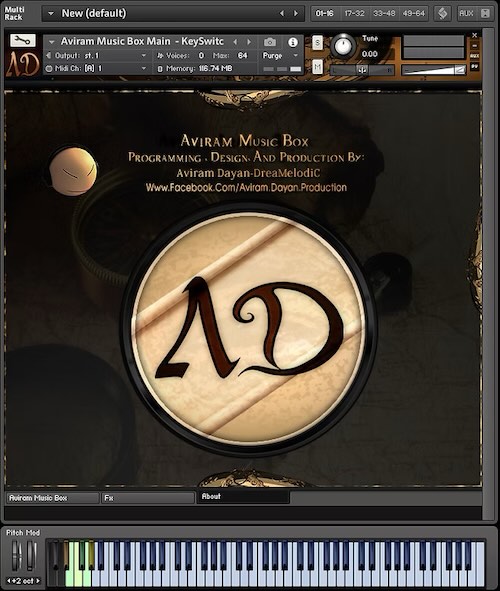Load the next instrument with the right arrow
The width and height of the screenshot is (500, 591).
[249, 42]
